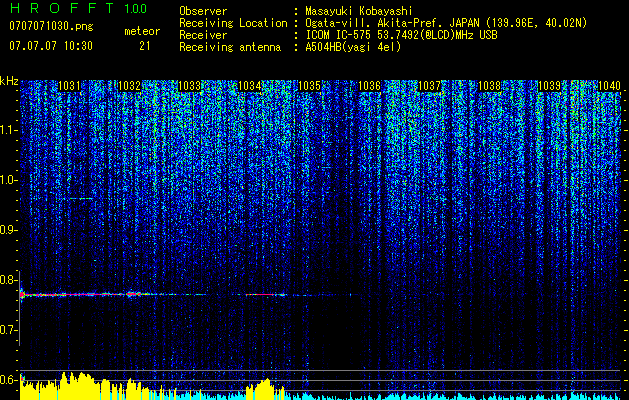Click the meteor count value 21
Screen dimensions: 629x400
coord(145,46)
